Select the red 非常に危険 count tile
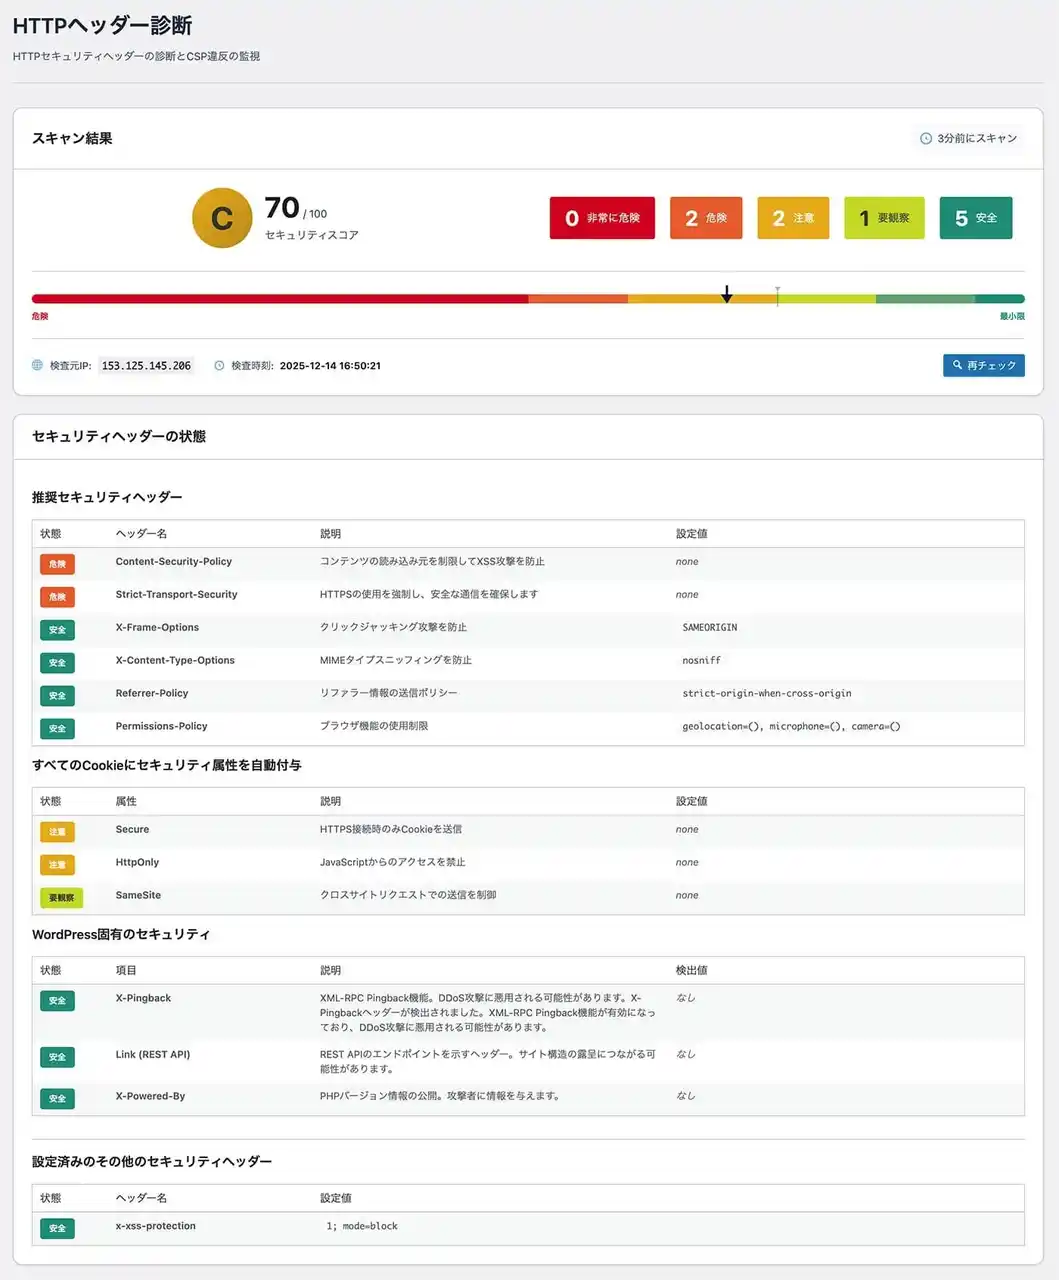1059x1280 pixels. coord(602,218)
